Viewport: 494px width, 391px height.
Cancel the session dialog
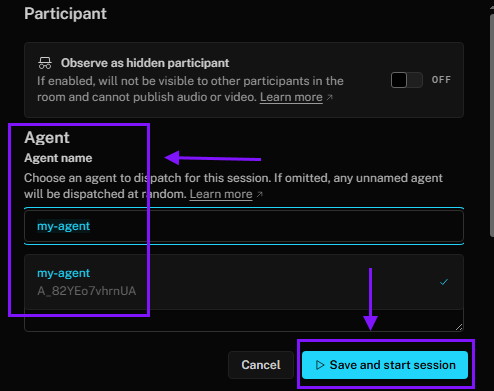261,365
